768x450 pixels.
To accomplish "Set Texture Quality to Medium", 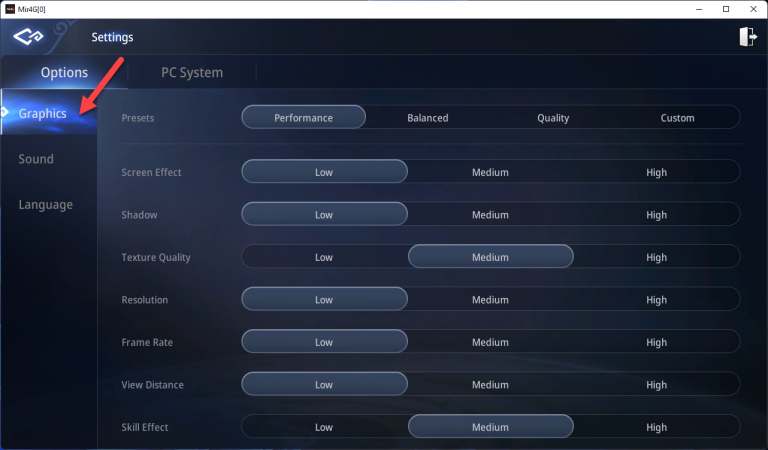I will 490,257.
